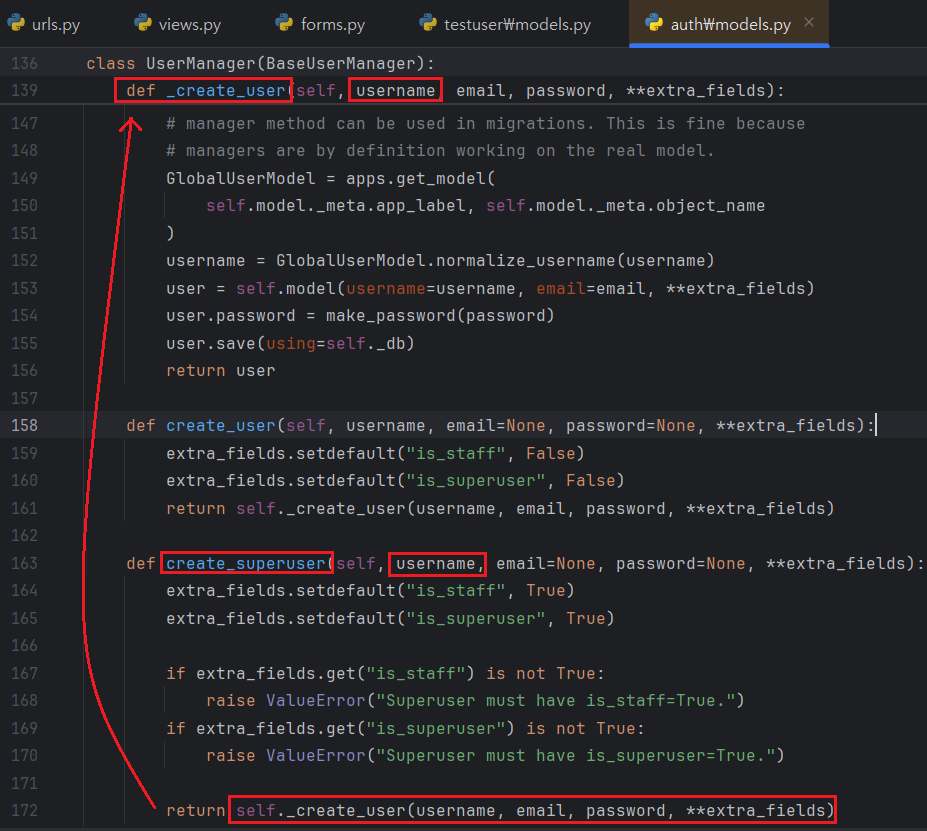This screenshot has height=831, width=927.
Task: Click the sticky class UserManager header line
Action: click(260, 64)
